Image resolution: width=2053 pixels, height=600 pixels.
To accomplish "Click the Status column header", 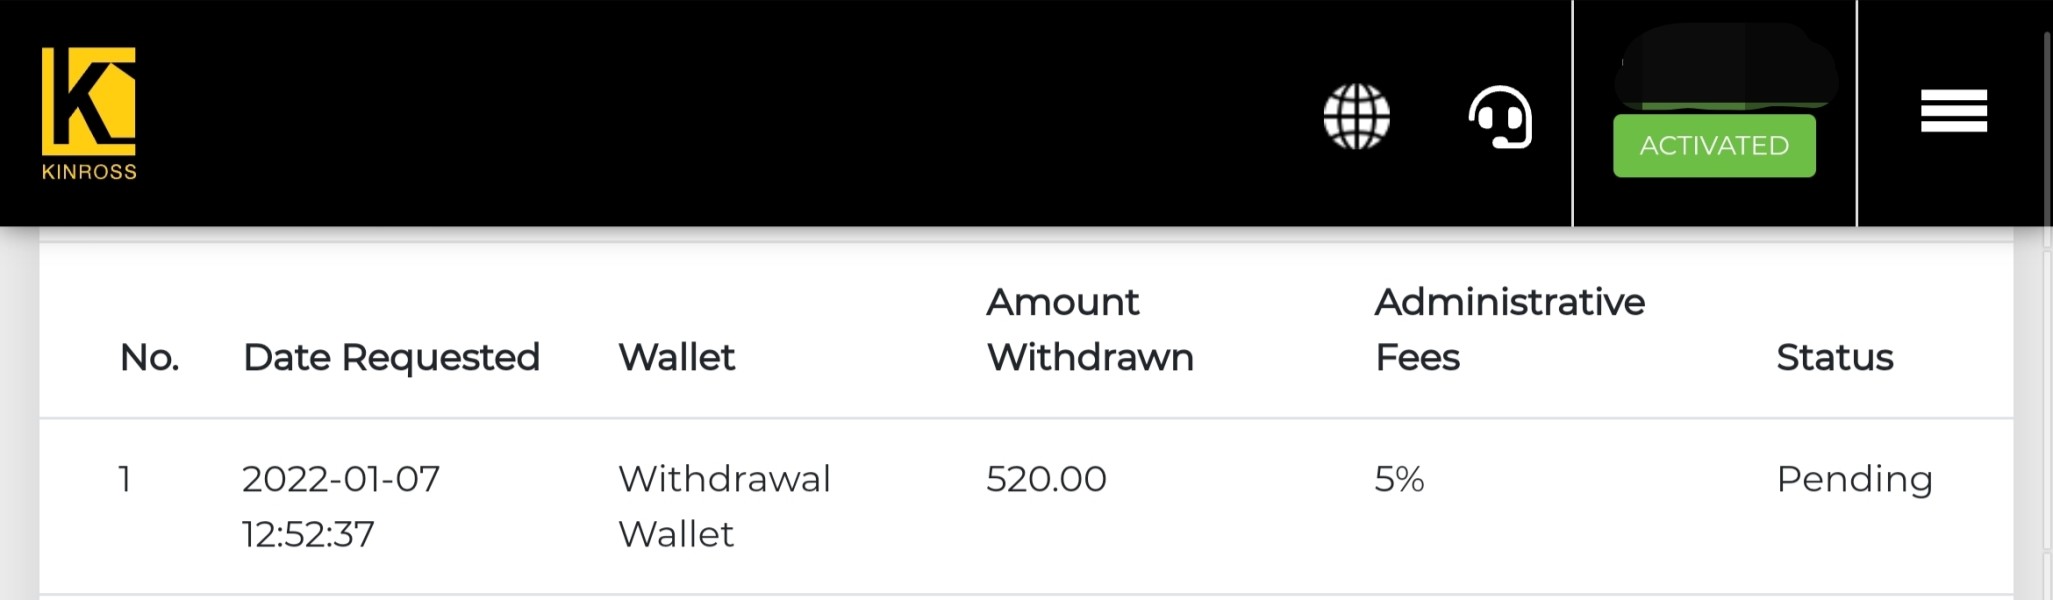I will click(x=1834, y=357).
